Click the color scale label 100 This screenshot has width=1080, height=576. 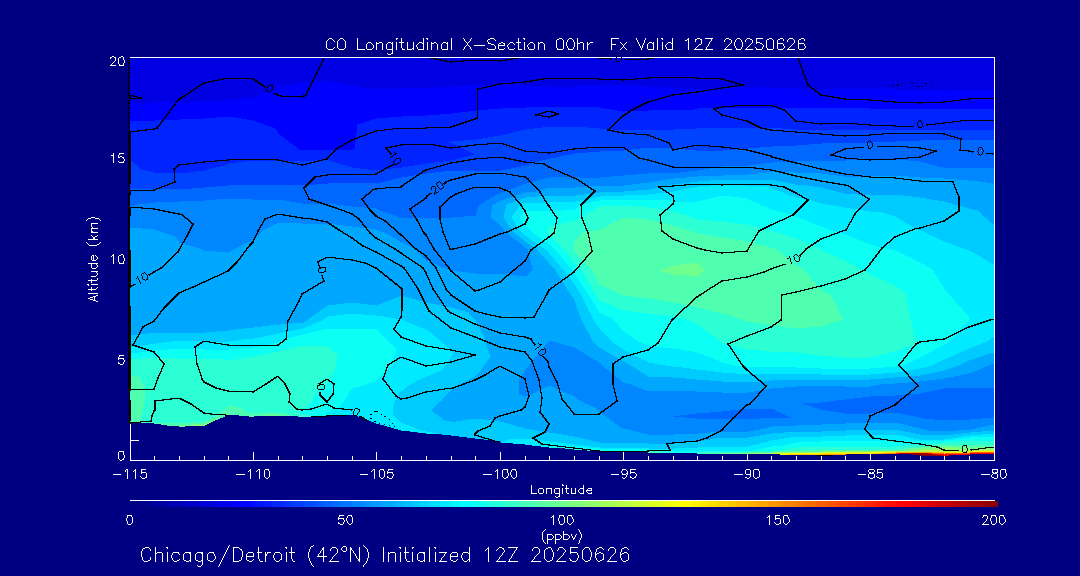click(563, 520)
